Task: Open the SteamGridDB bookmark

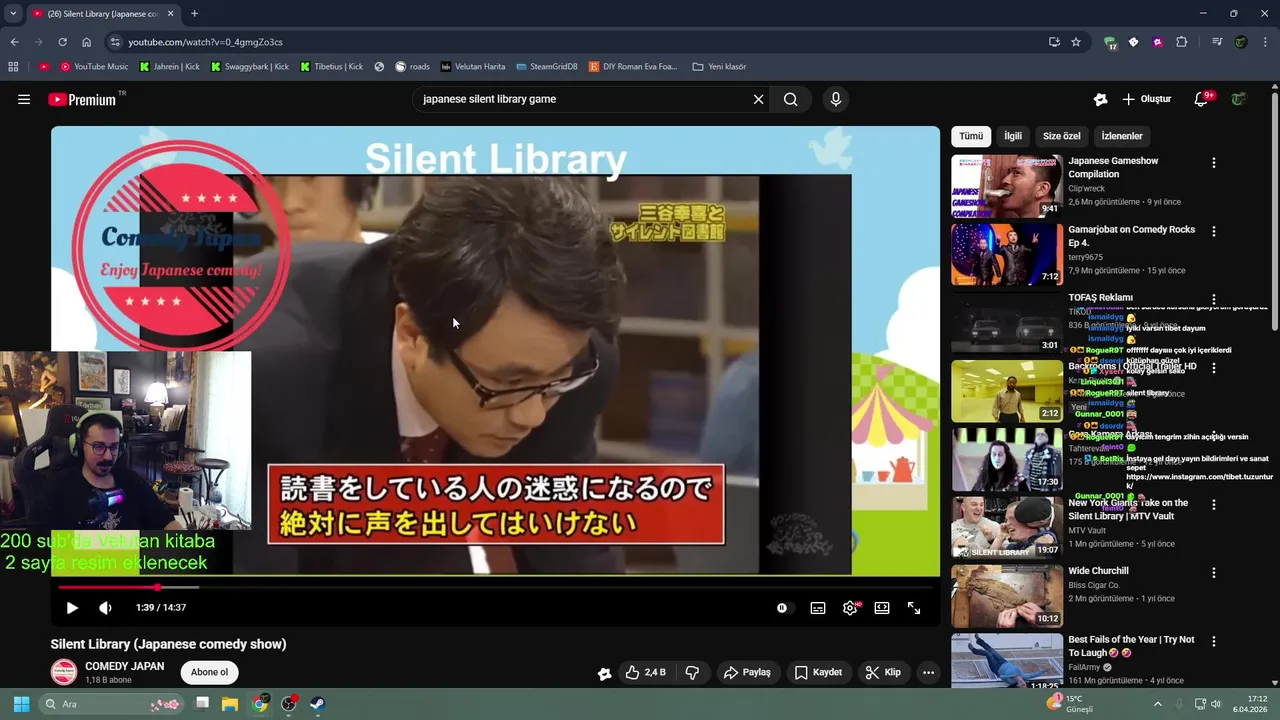Action: click(547, 67)
